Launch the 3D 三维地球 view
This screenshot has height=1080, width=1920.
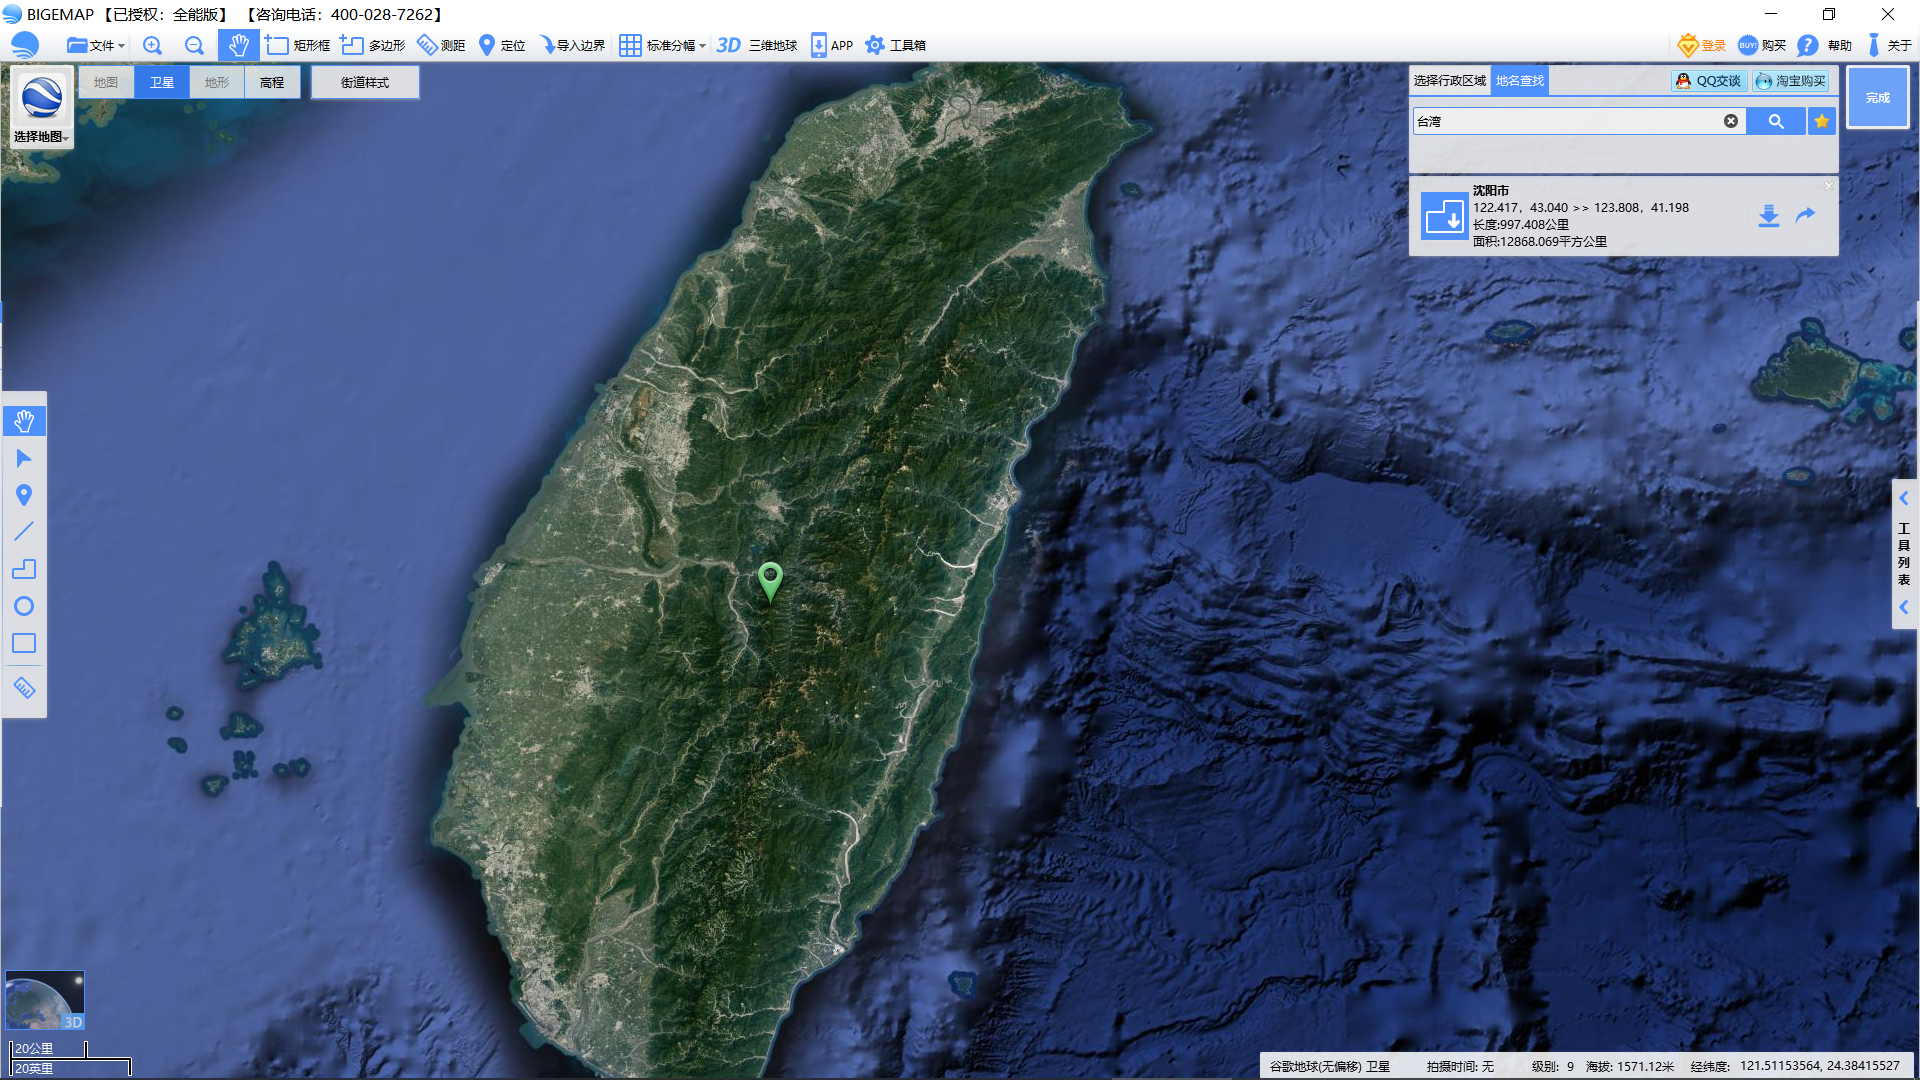point(756,45)
